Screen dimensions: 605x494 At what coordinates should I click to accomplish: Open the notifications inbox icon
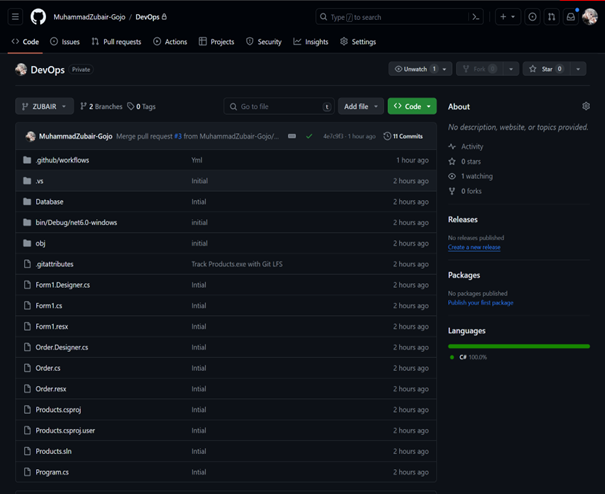click(x=571, y=17)
